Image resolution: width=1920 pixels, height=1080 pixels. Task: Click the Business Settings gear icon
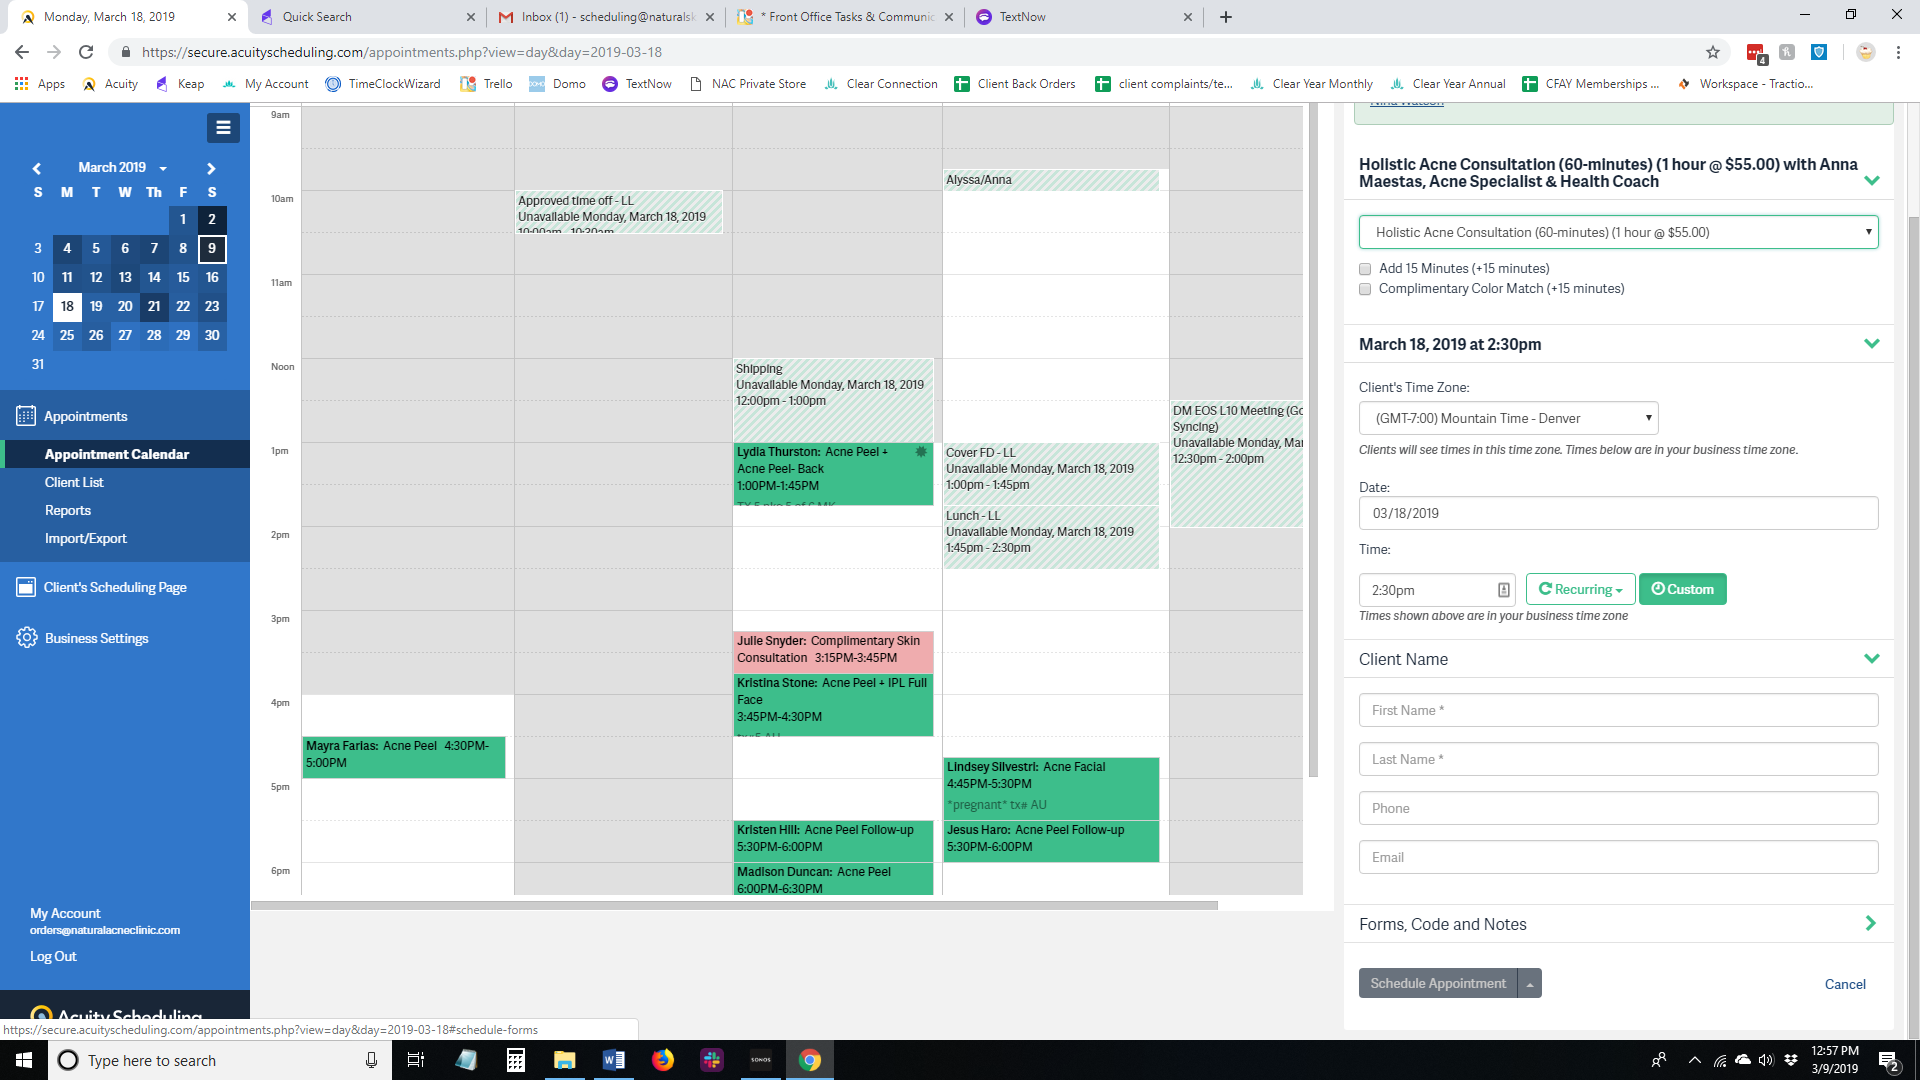[27, 638]
